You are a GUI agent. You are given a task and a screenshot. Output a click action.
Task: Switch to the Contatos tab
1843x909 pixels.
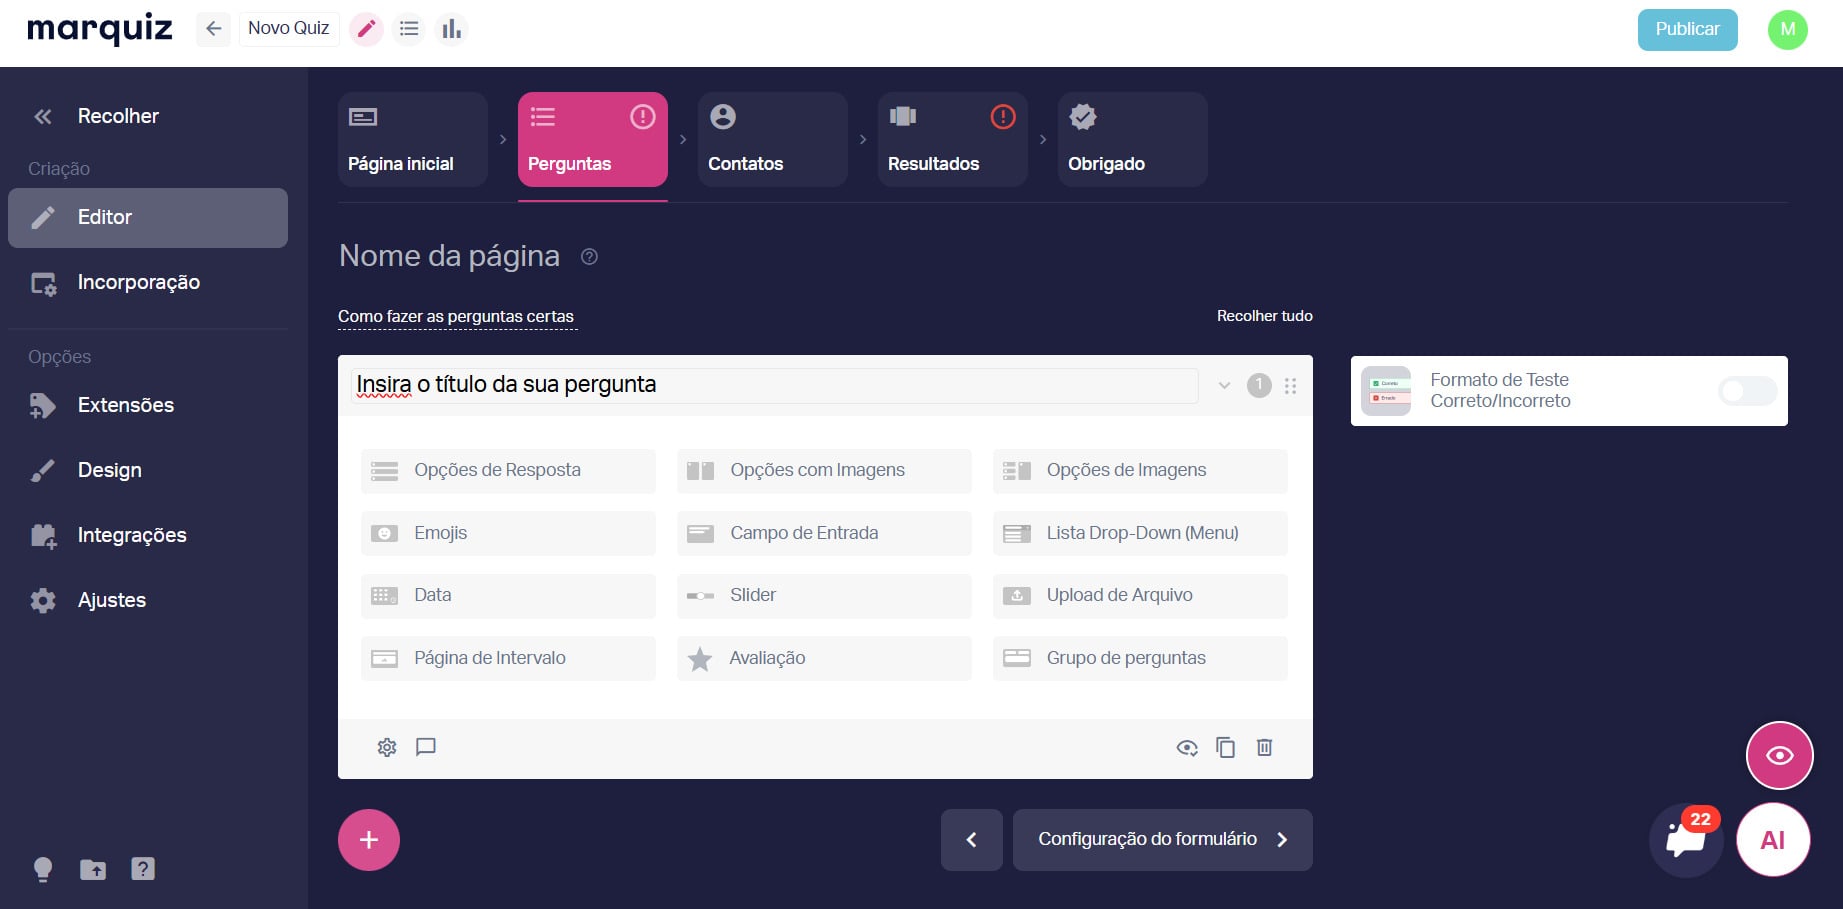pos(773,139)
